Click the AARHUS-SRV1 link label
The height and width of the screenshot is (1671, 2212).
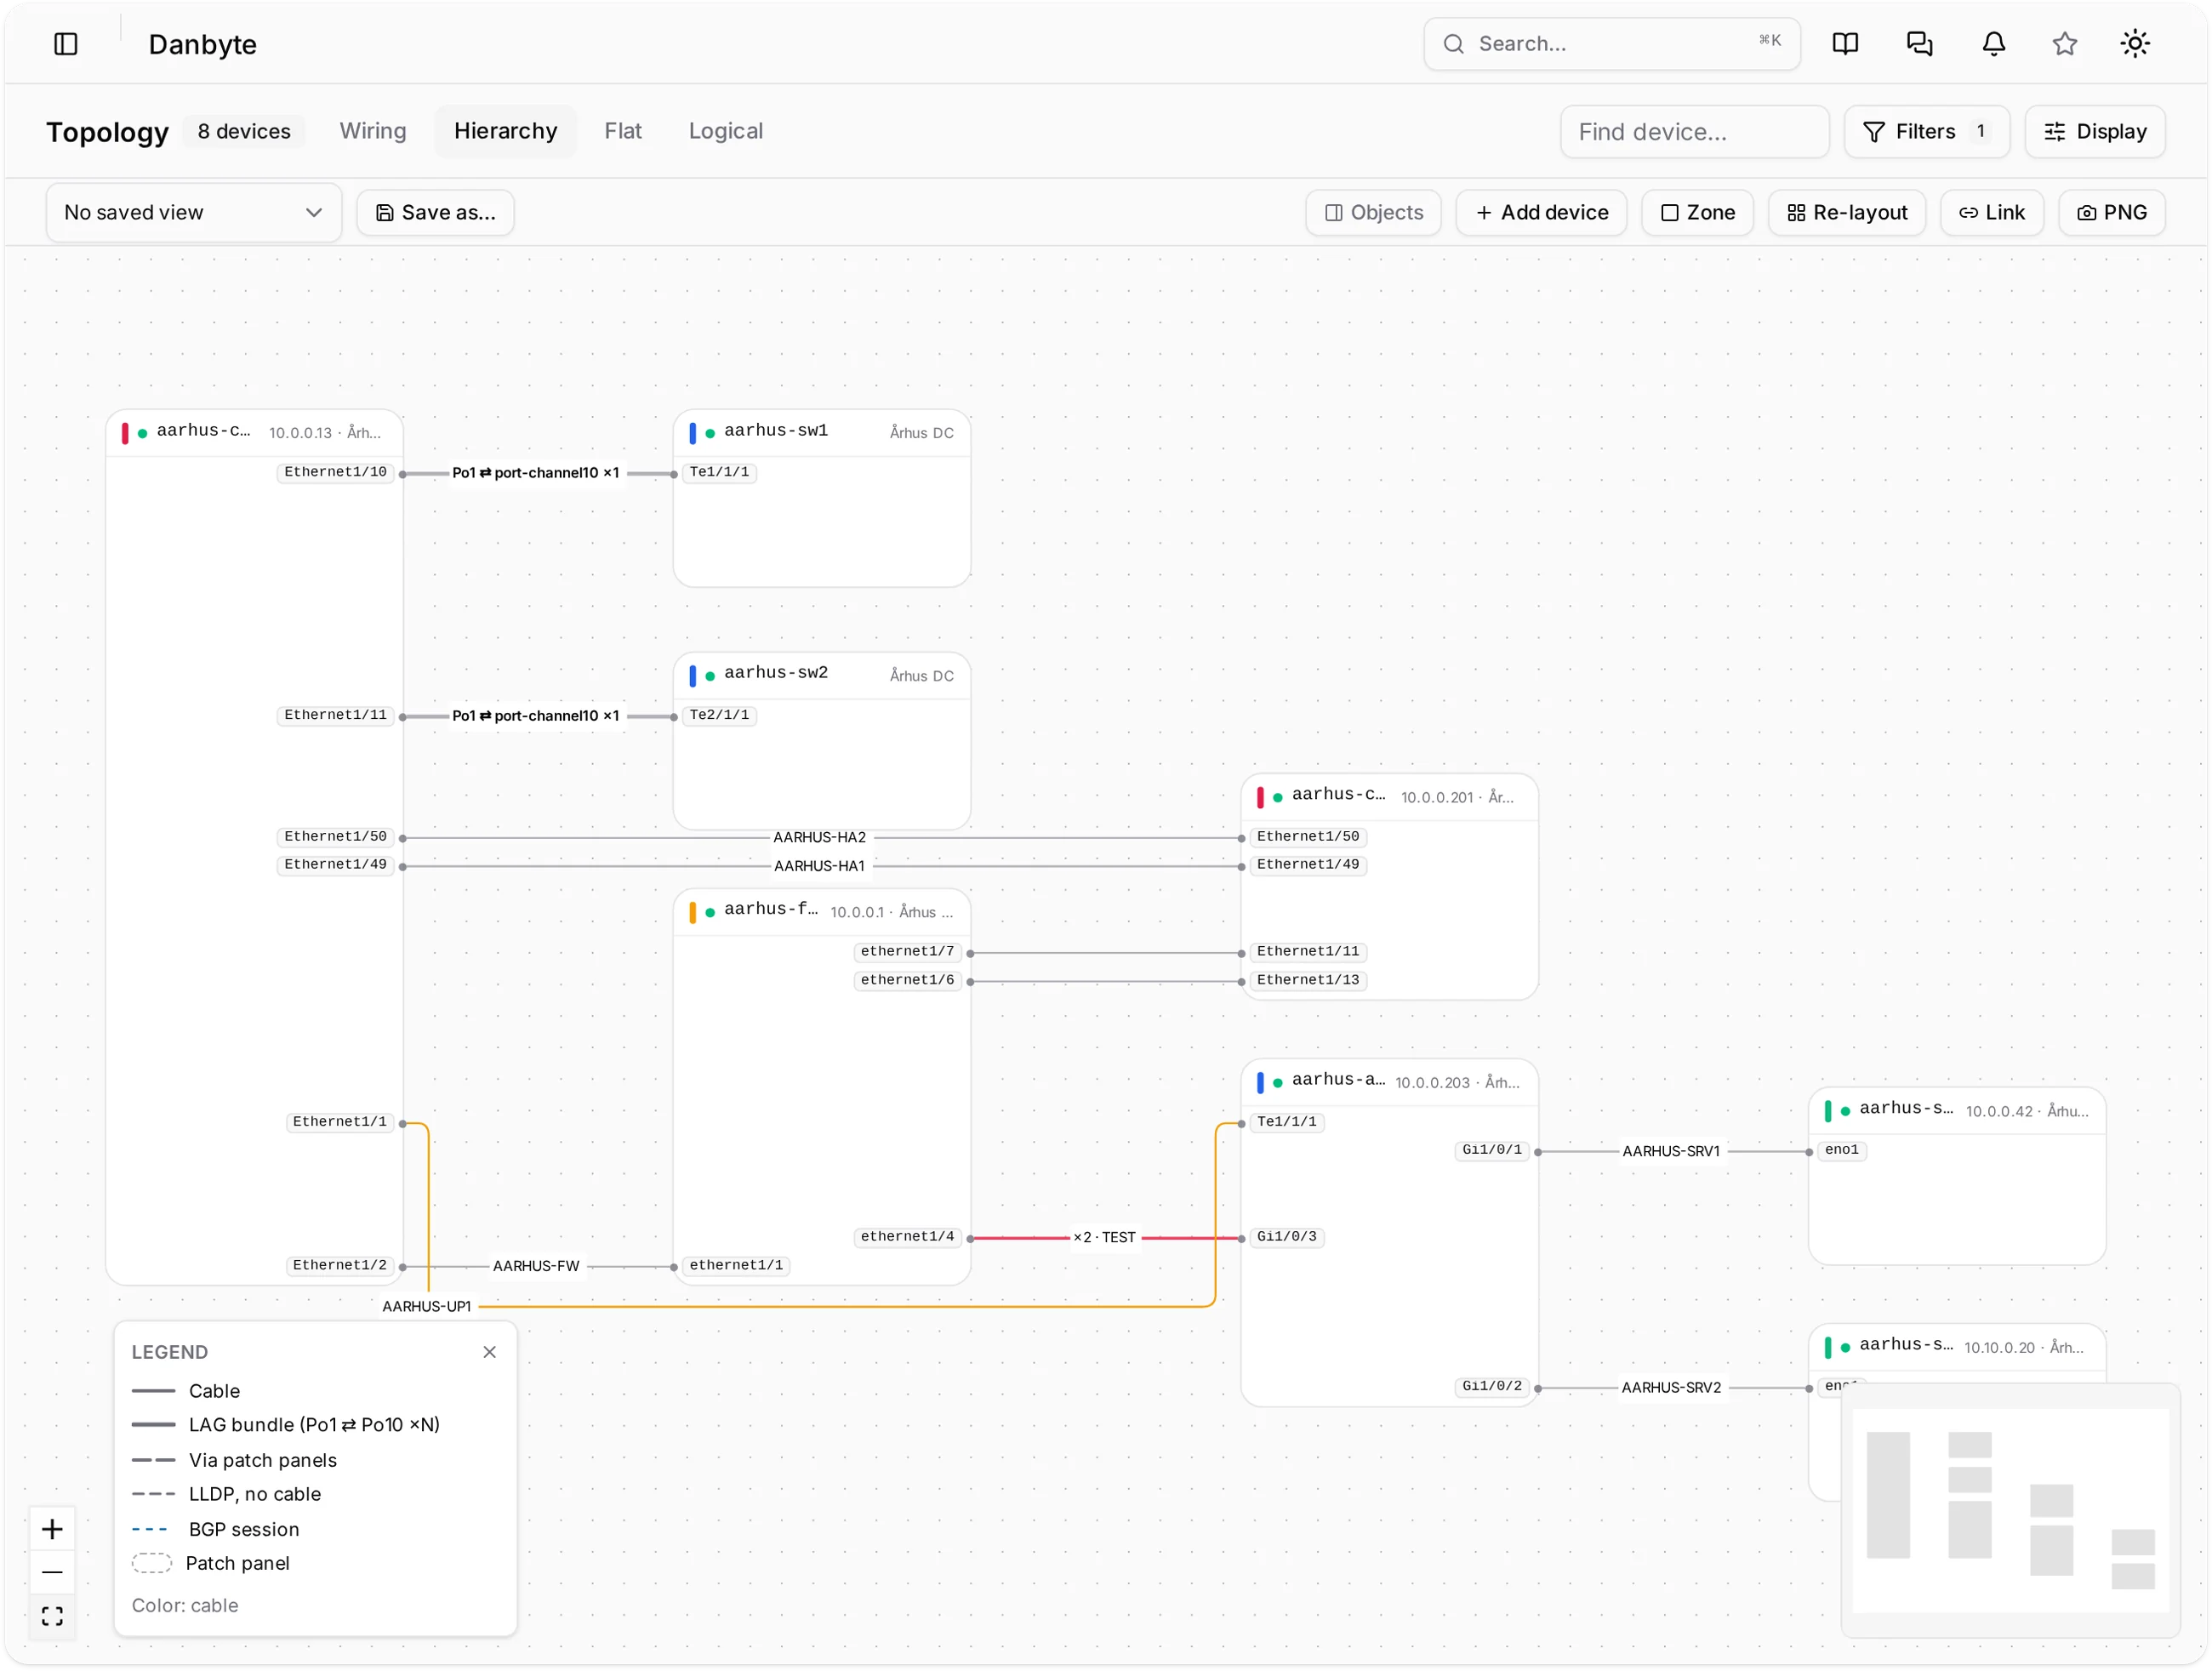point(1670,1152)
